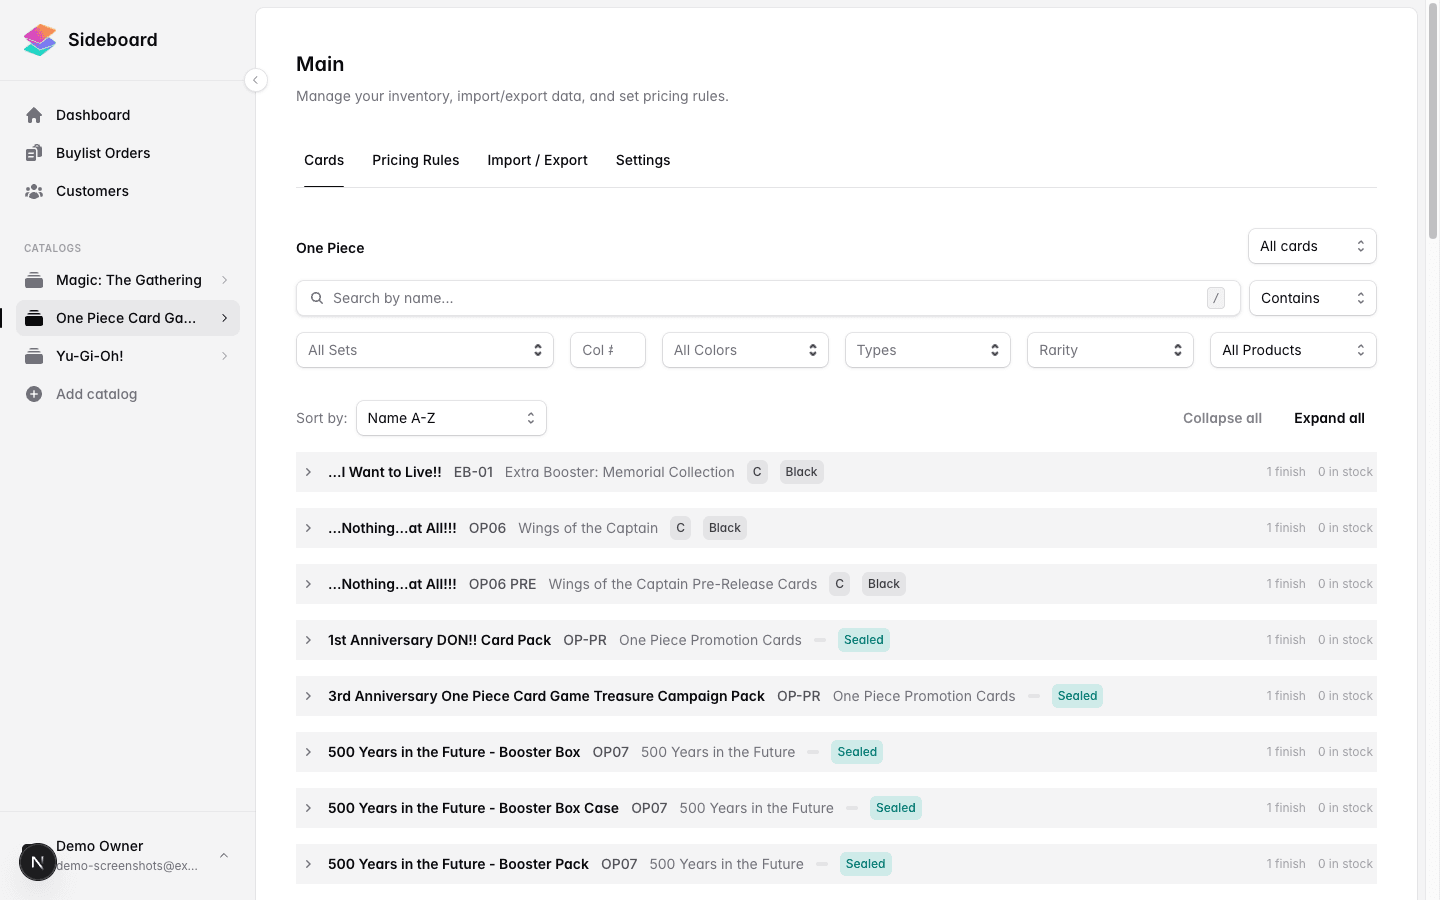Open the Rarity dropdown
1440x900 pixels.
click(x=1110, y=350)
